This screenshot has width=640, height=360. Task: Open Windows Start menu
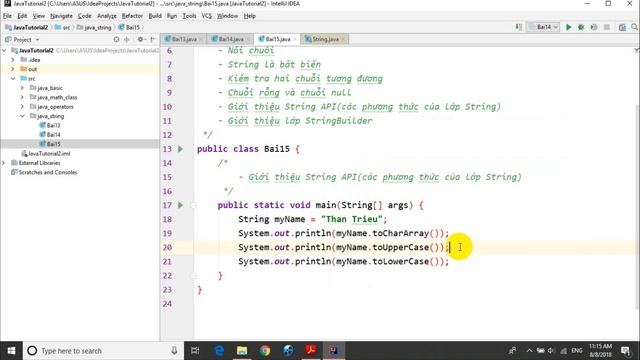tap(11, 351)
